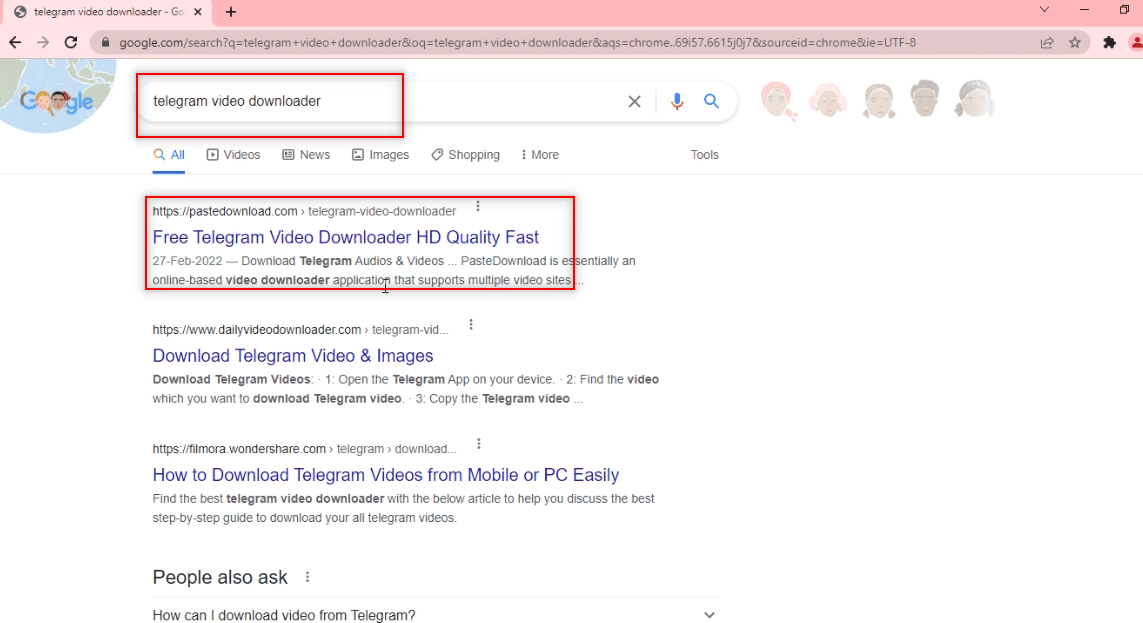Screen dimensions: 1143x623
Task: Start voice search with microphone icon
Action: [676, 101]
